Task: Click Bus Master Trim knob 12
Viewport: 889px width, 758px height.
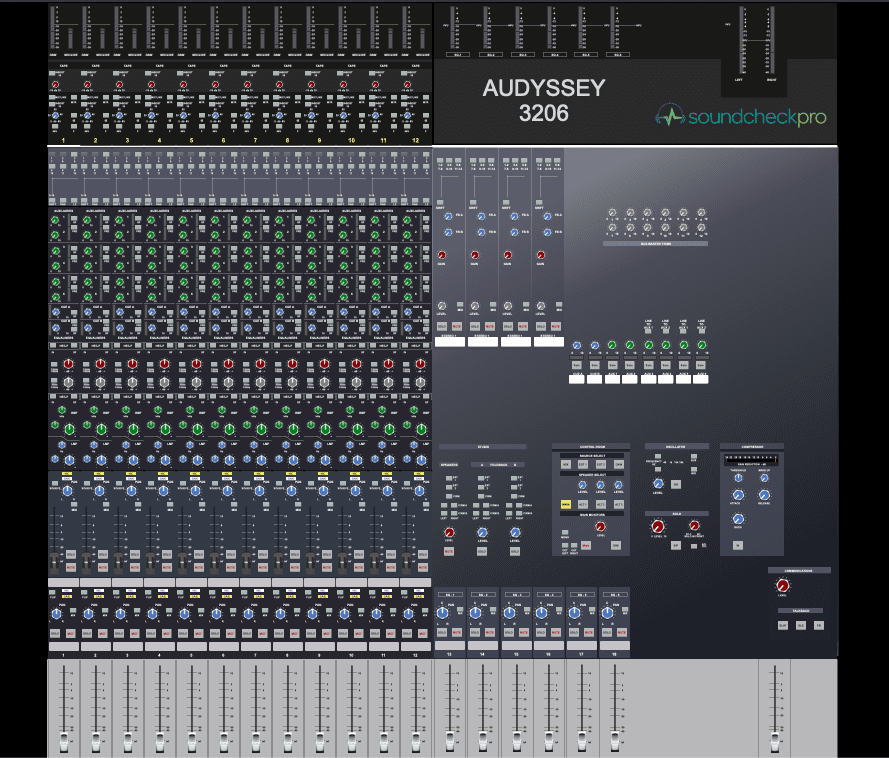Action: point(701,227)
